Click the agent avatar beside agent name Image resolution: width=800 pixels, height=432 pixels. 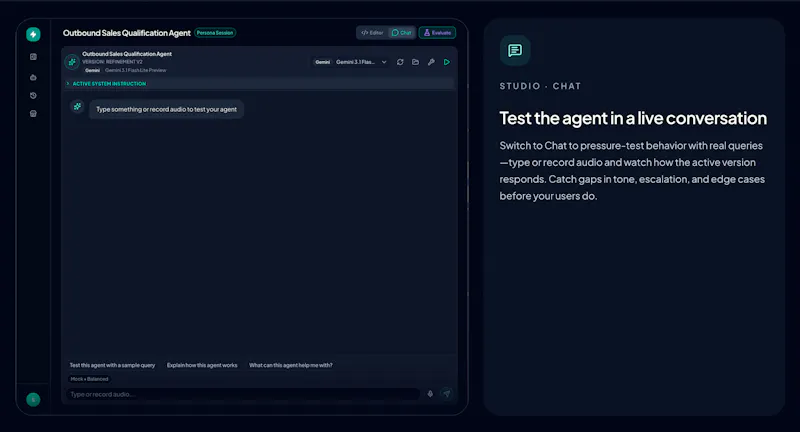[x=72, y=62]
